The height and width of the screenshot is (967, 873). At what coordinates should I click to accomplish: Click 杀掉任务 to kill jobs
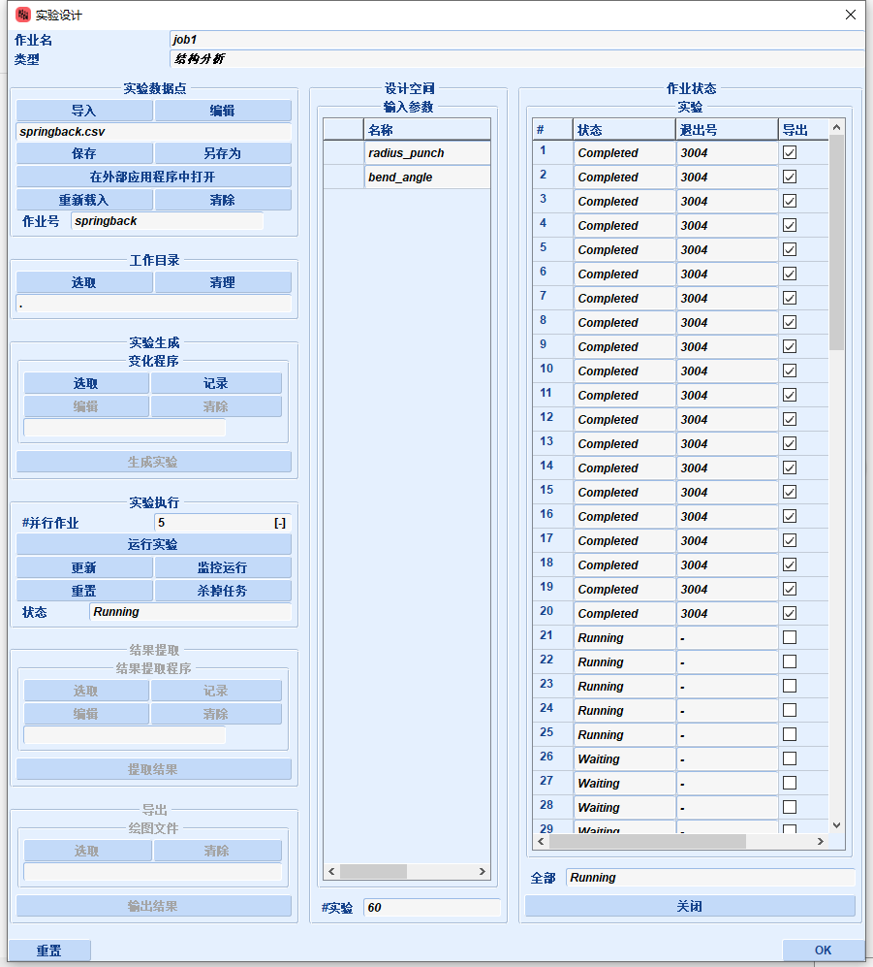click(222, 591)
